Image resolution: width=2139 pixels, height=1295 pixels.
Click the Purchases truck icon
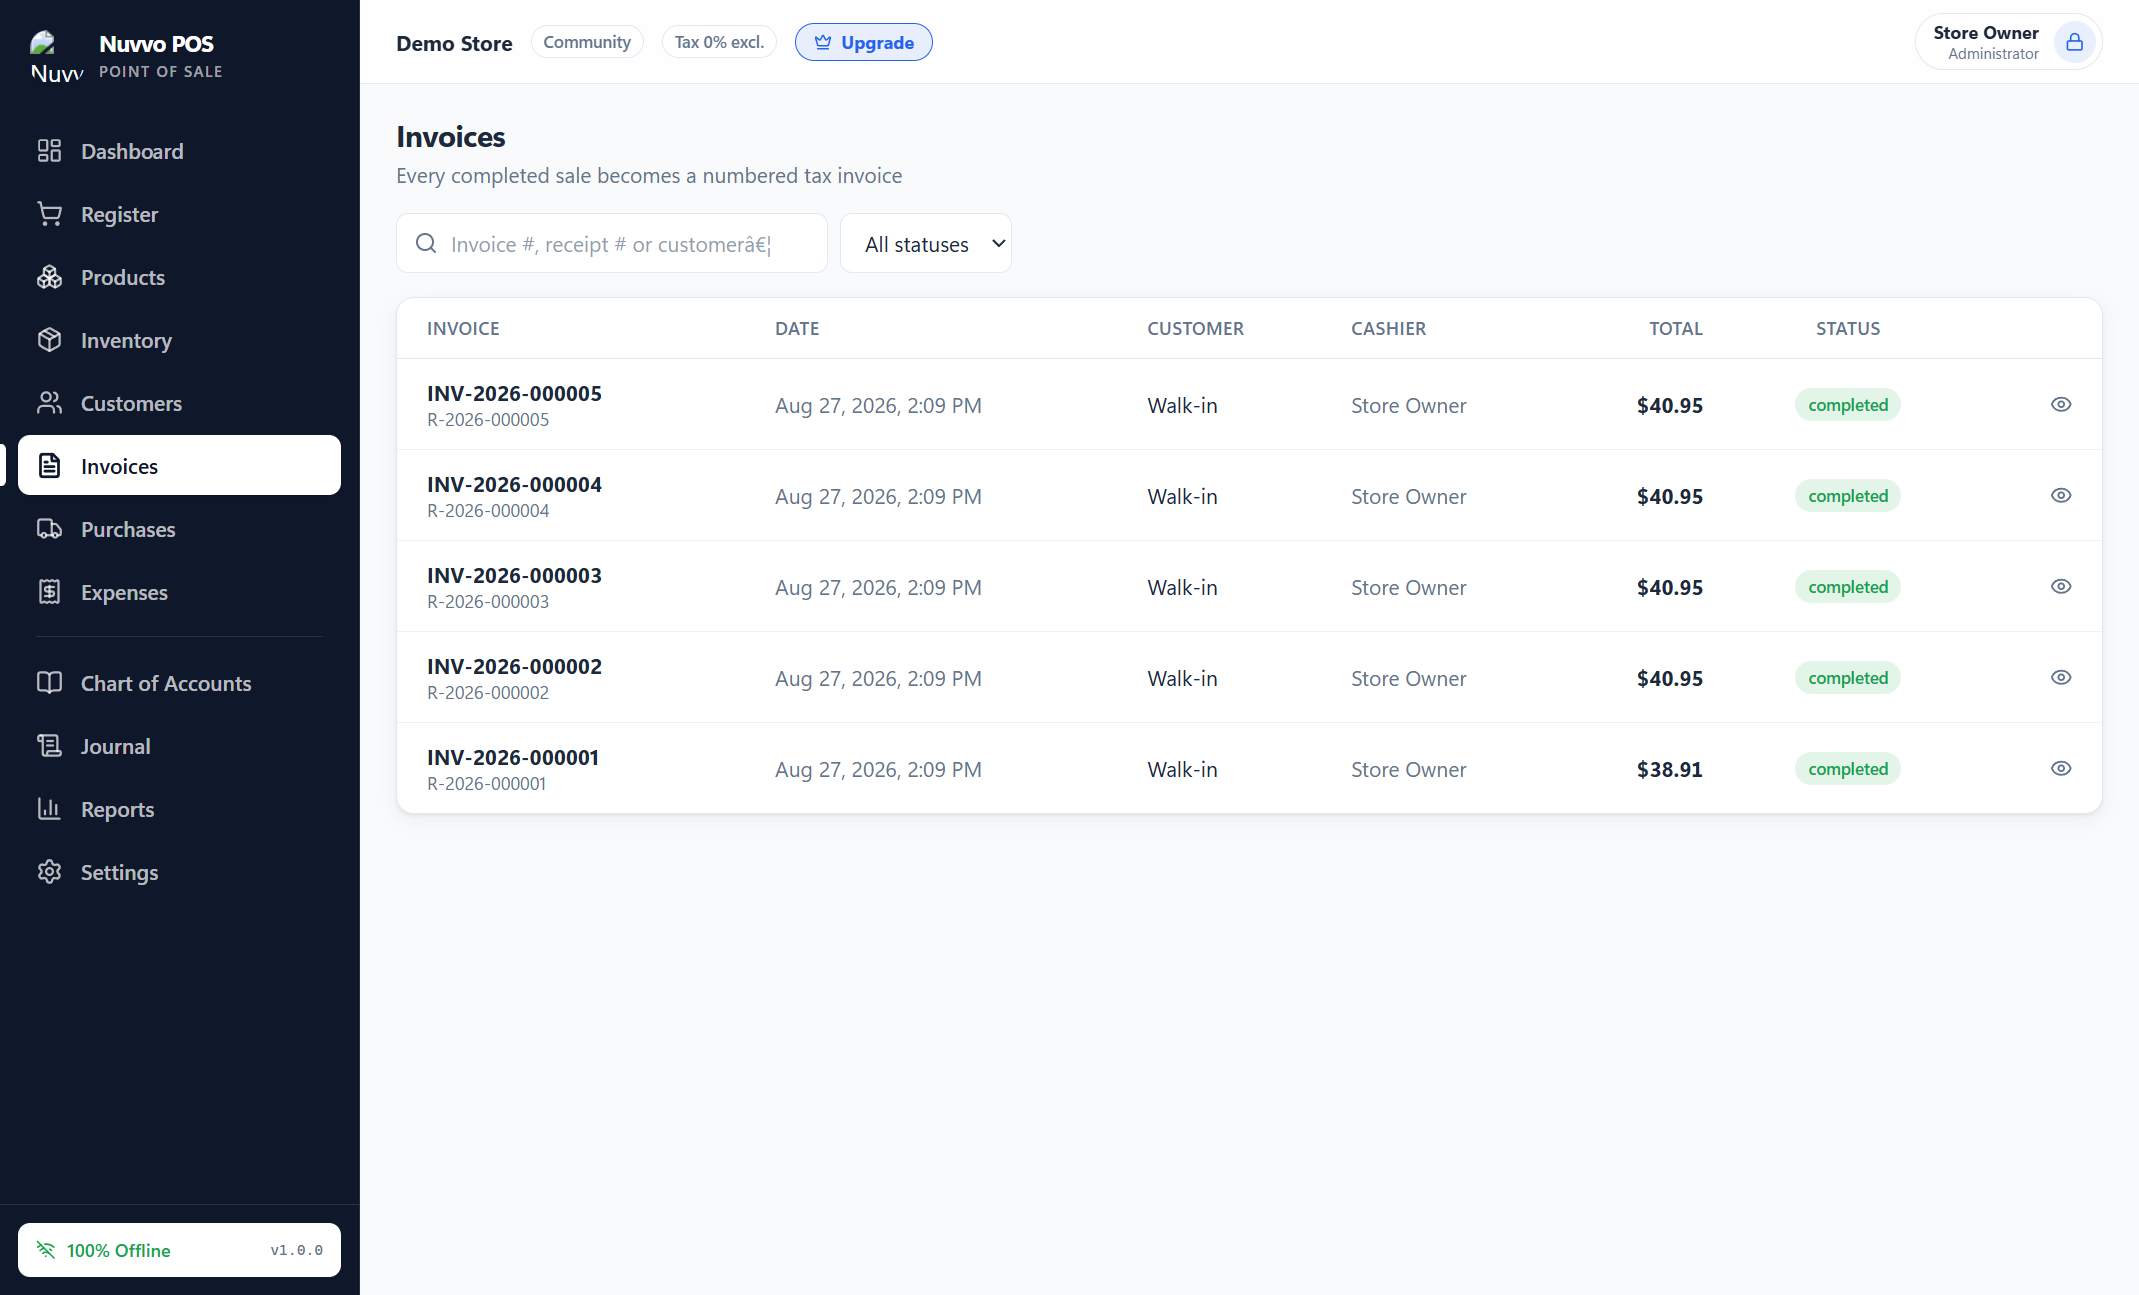(49, 529)
